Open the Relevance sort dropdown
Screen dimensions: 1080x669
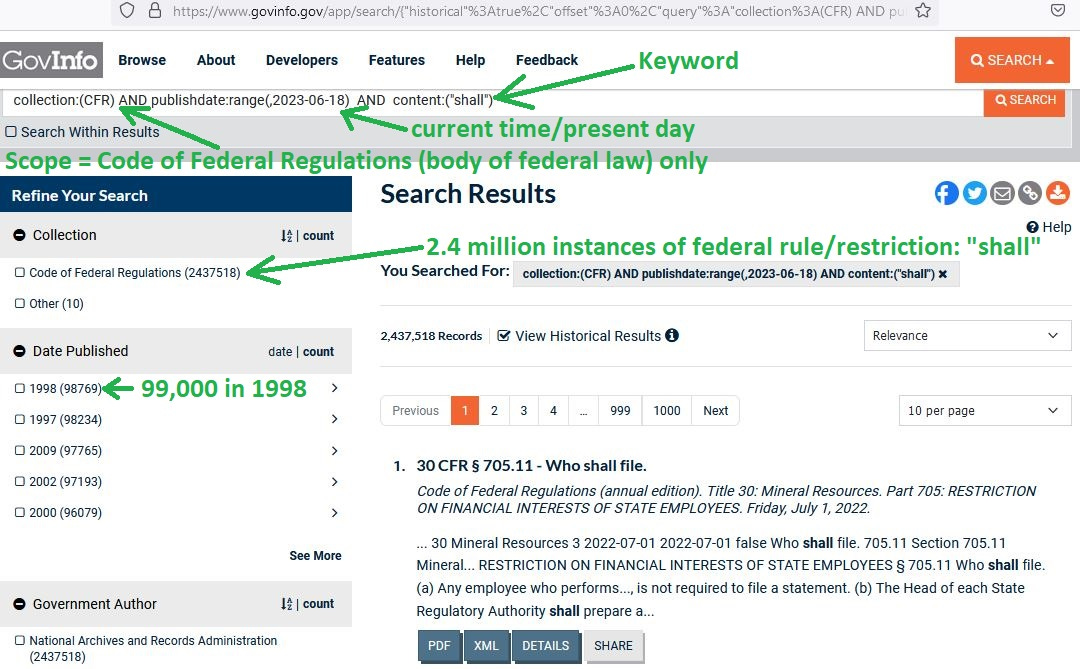pos(967,336)
